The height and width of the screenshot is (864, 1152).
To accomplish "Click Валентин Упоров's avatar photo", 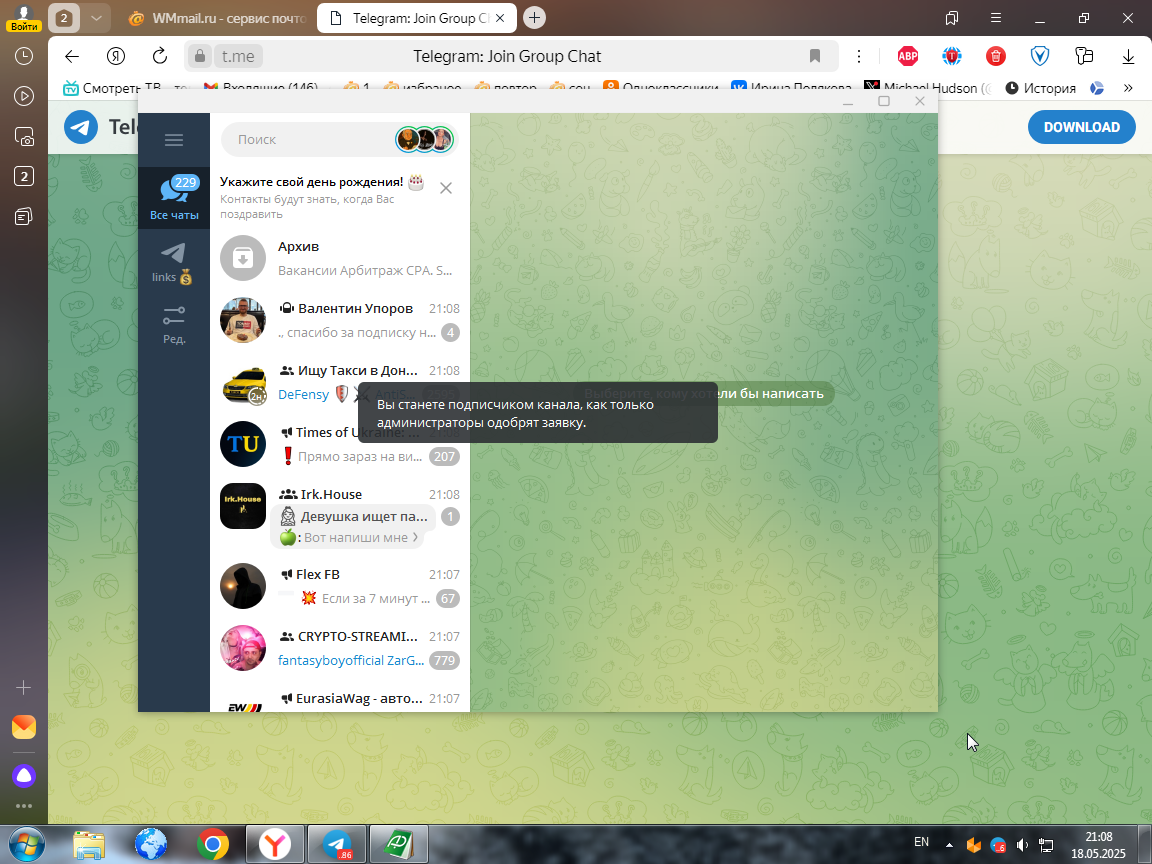I will point(243,320).
